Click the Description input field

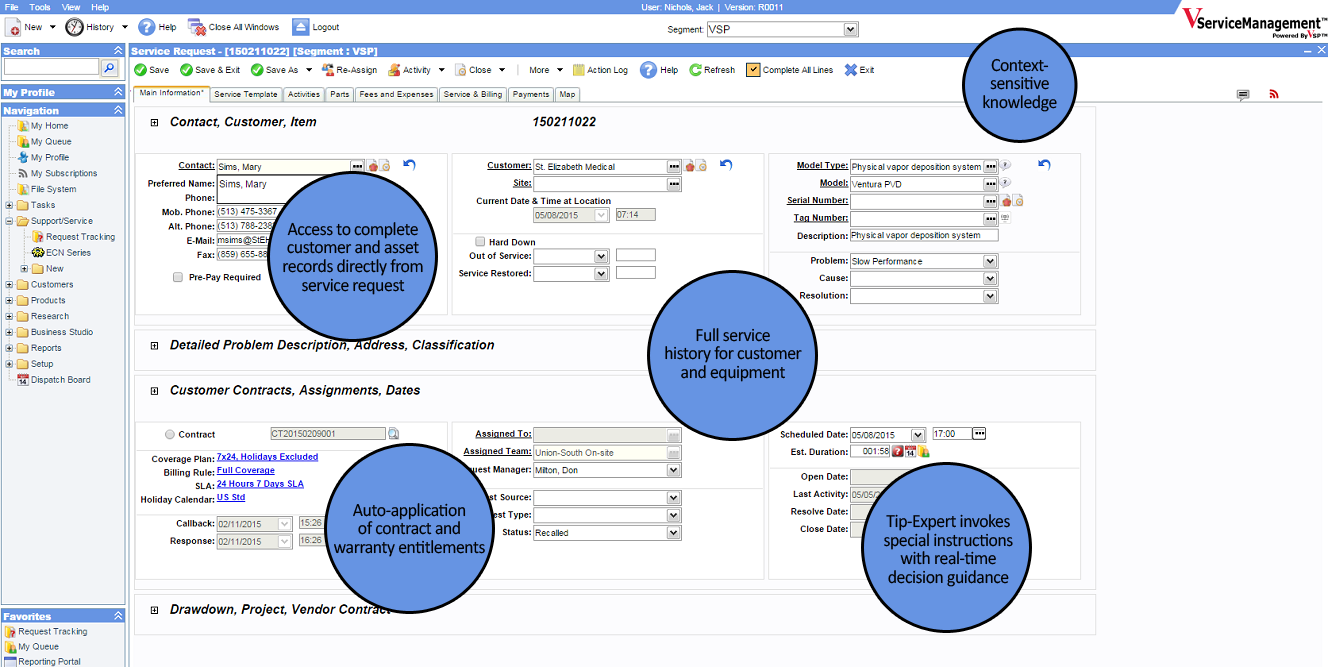[923, 236]
